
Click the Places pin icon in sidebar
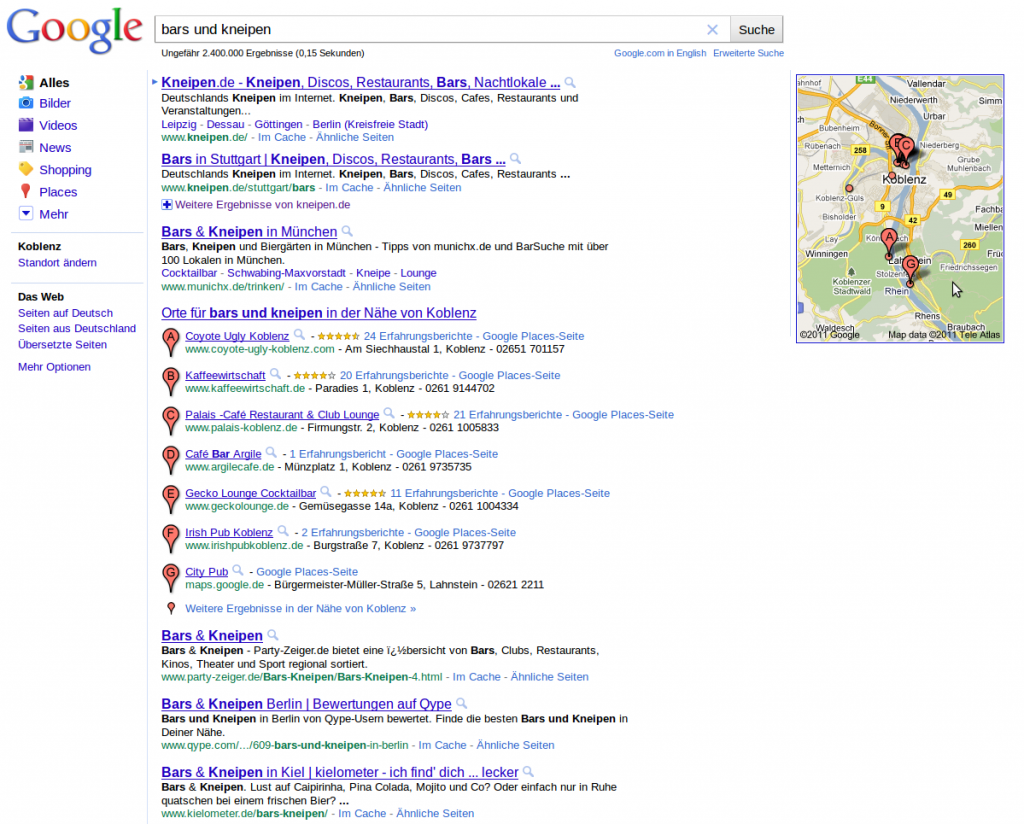26,192
